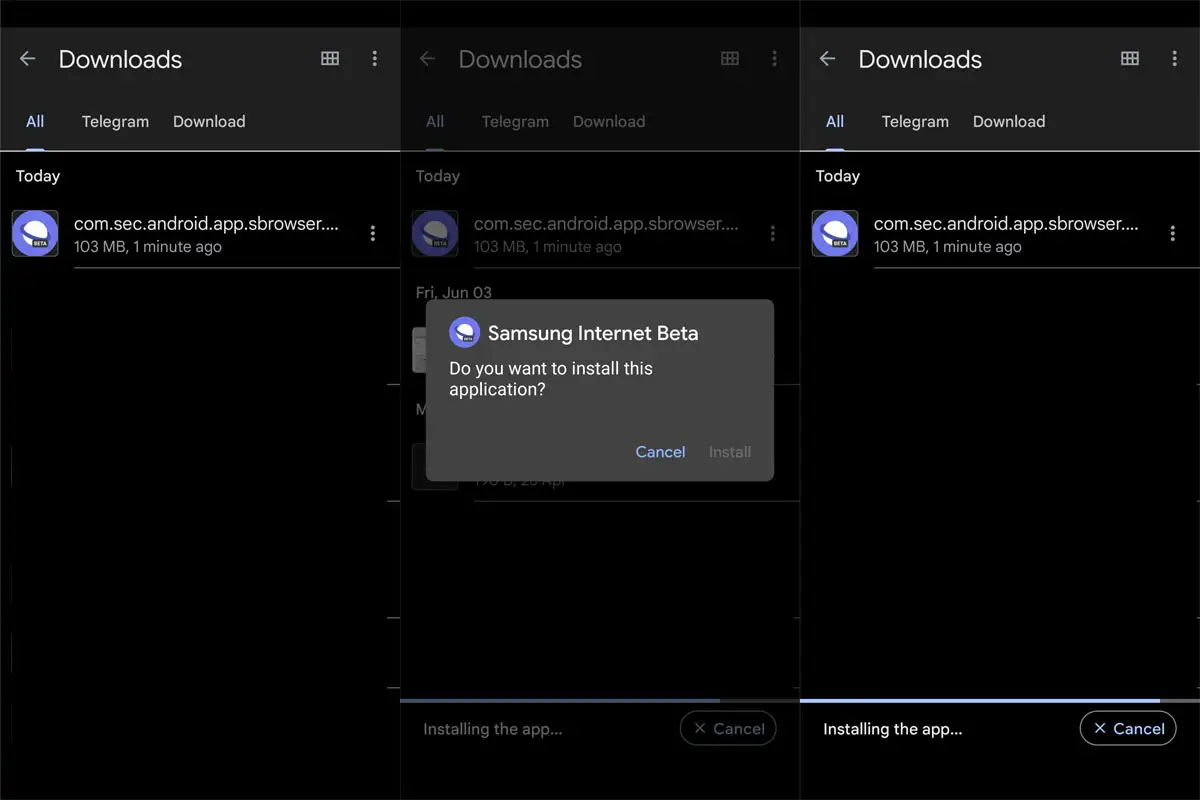Tap dimmed grid view icon in middle screen
Screen dimensions: 1200x800
pyautogui.click(x=730, y=59)
